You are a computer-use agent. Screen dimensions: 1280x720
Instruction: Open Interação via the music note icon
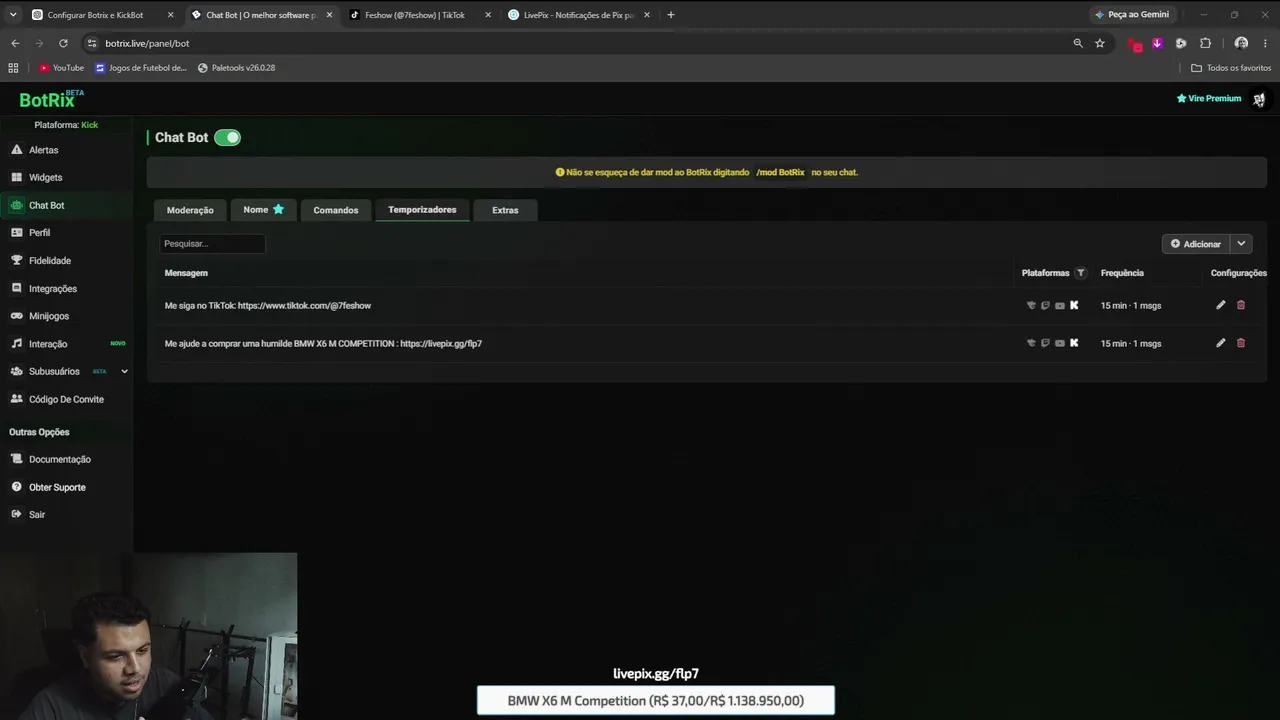pyautogui.click(x=16, y=343)
